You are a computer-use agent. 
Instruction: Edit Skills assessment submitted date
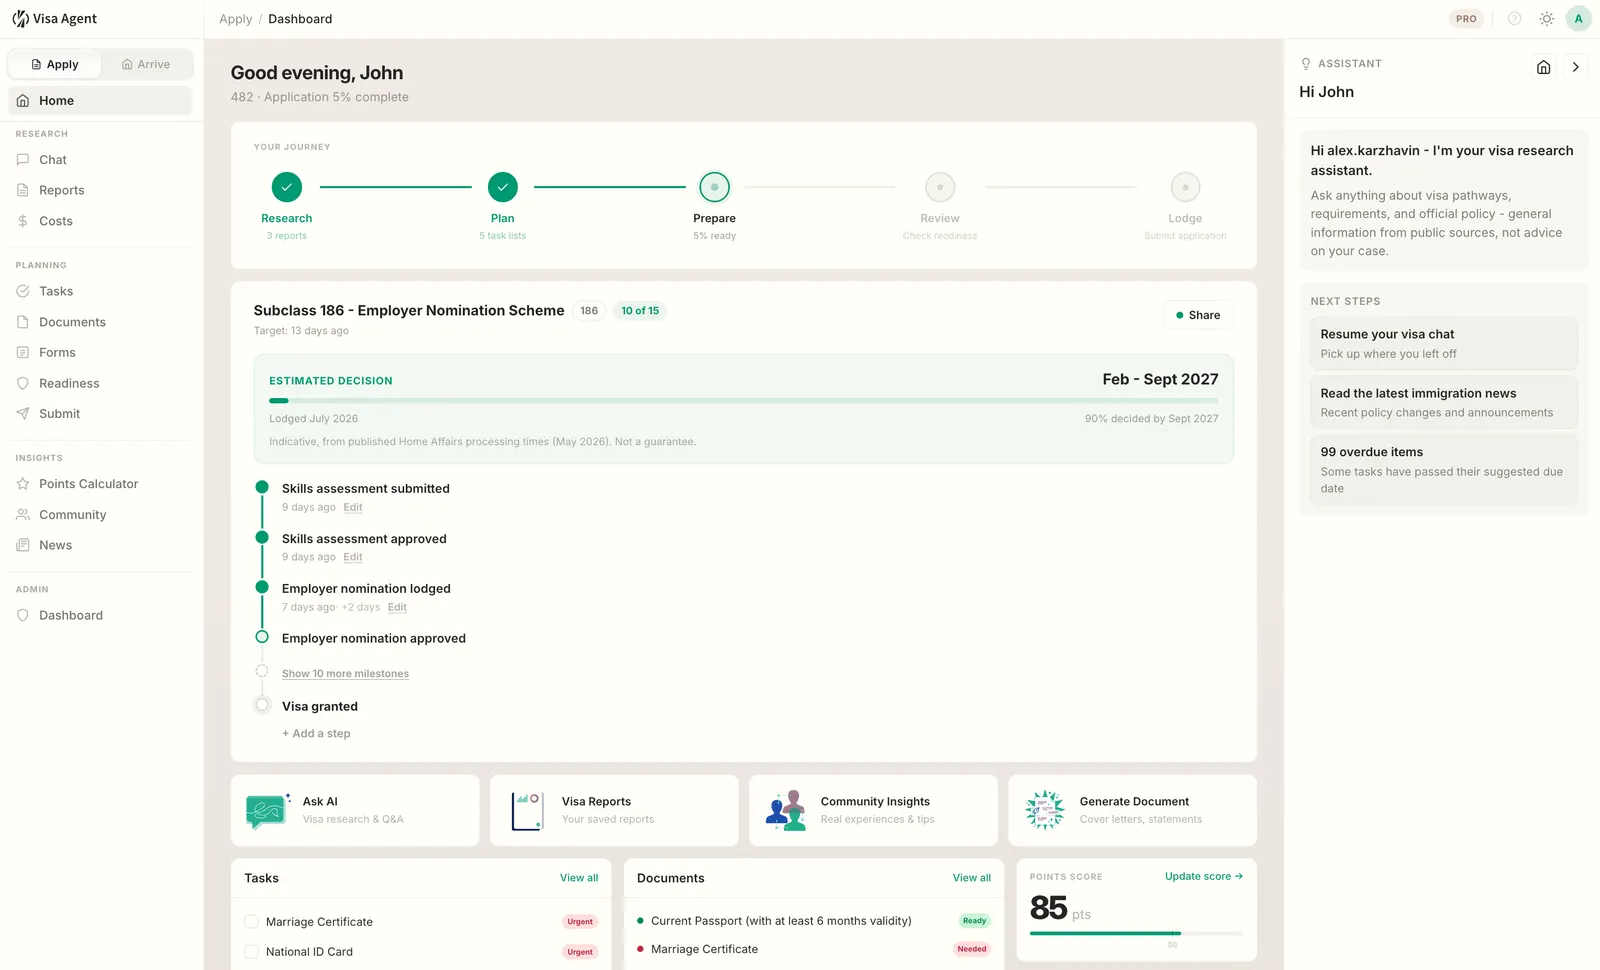pyautogui.click(x=353, y=508)
